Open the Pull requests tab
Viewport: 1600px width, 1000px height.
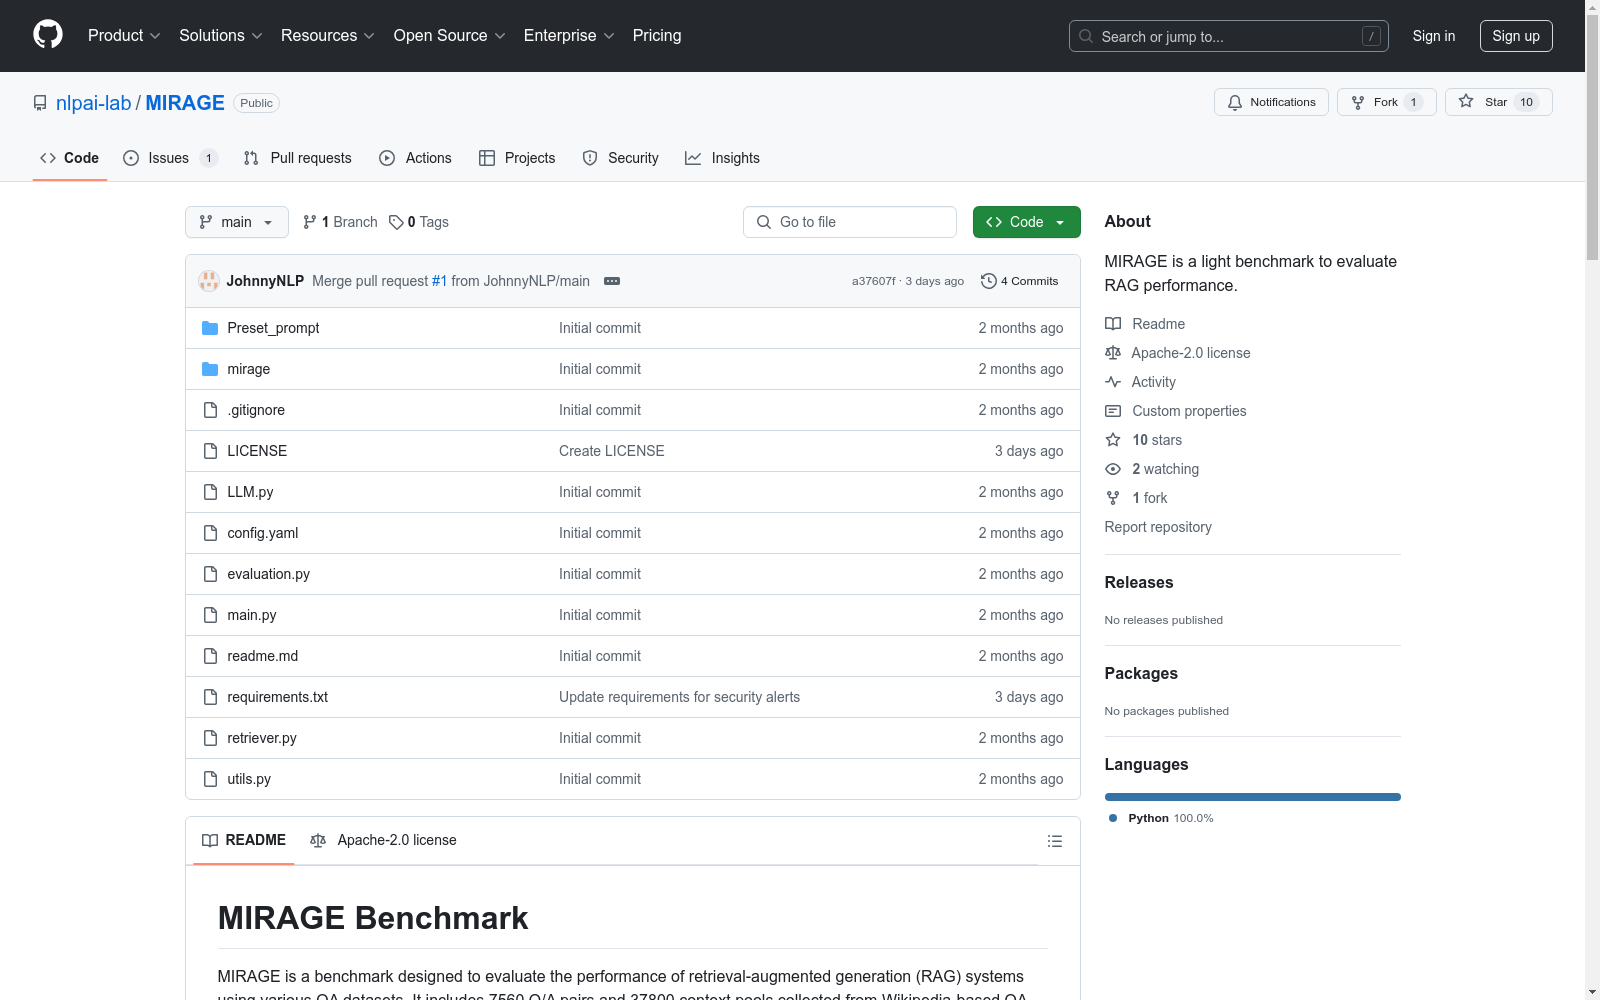[298, 158]
